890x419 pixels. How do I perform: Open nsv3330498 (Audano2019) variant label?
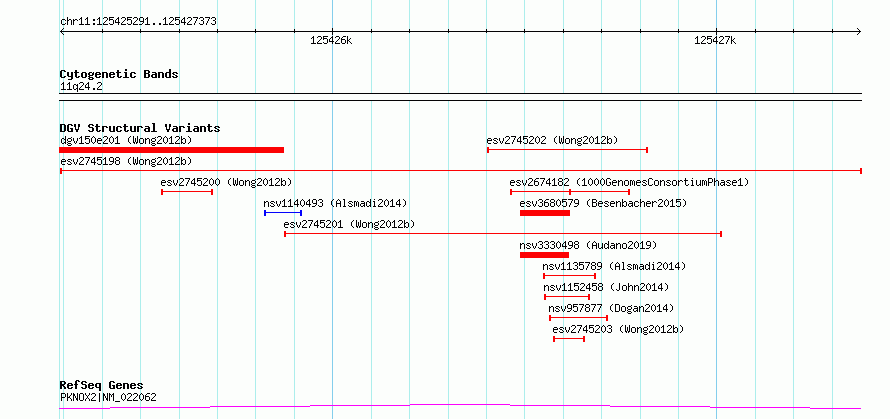coord(588,245)
